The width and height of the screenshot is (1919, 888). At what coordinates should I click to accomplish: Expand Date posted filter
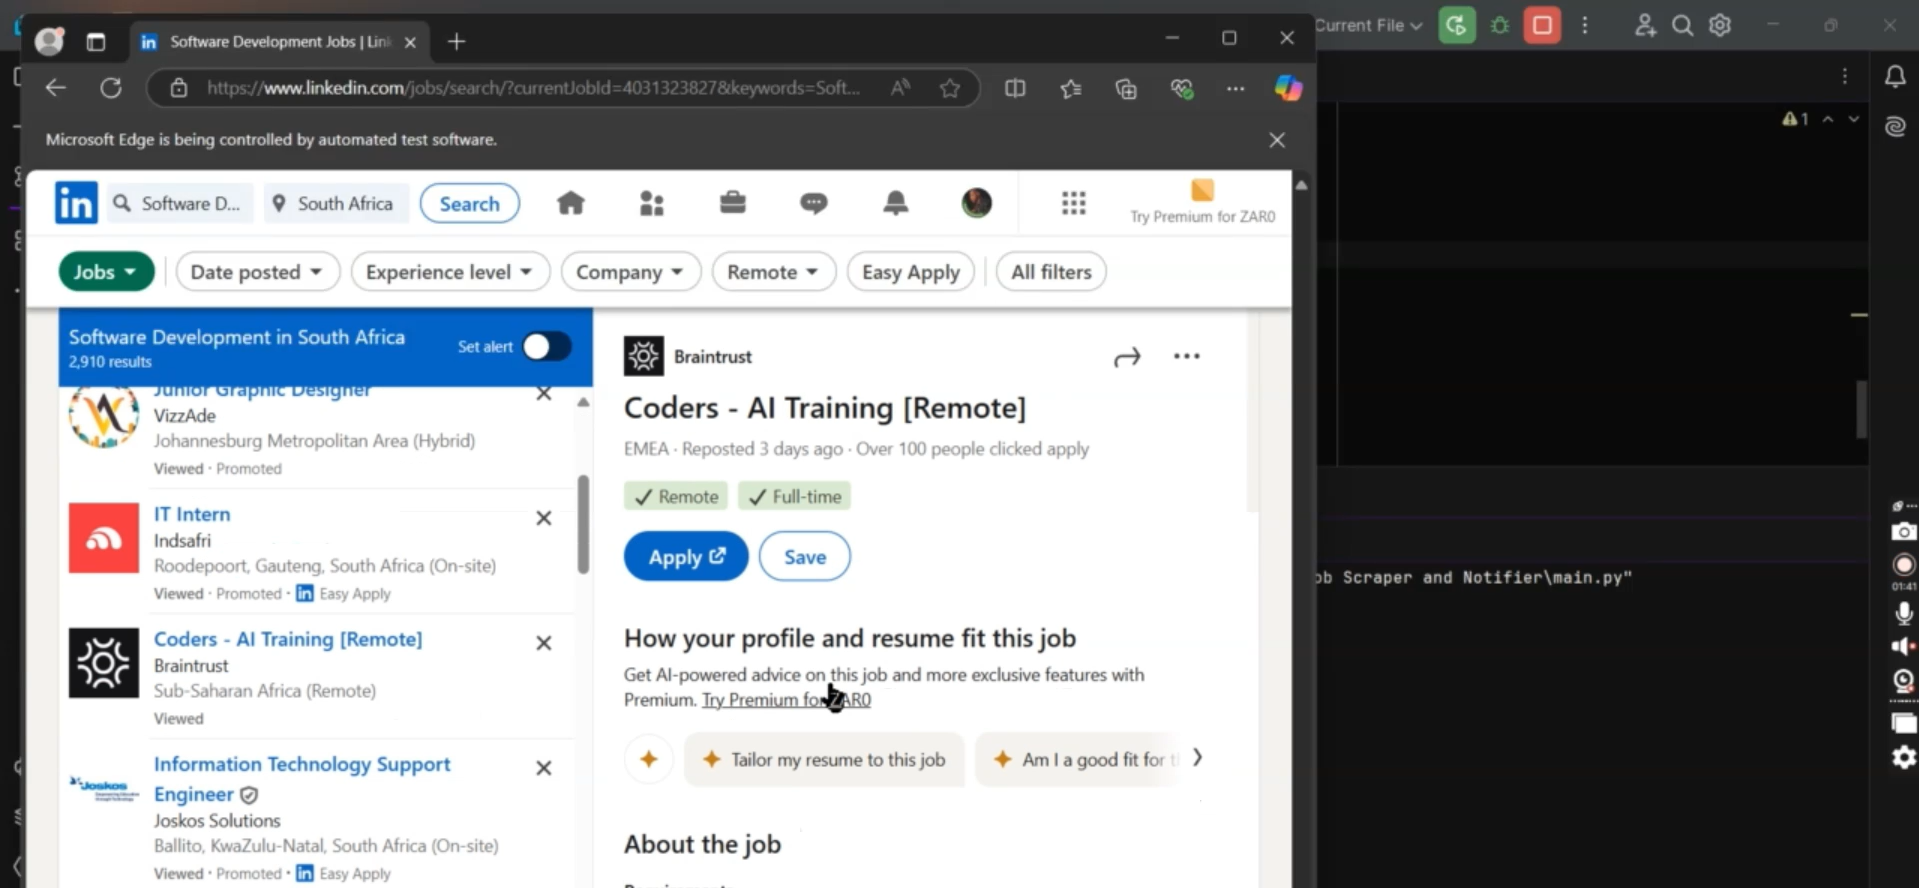[257, 272]
